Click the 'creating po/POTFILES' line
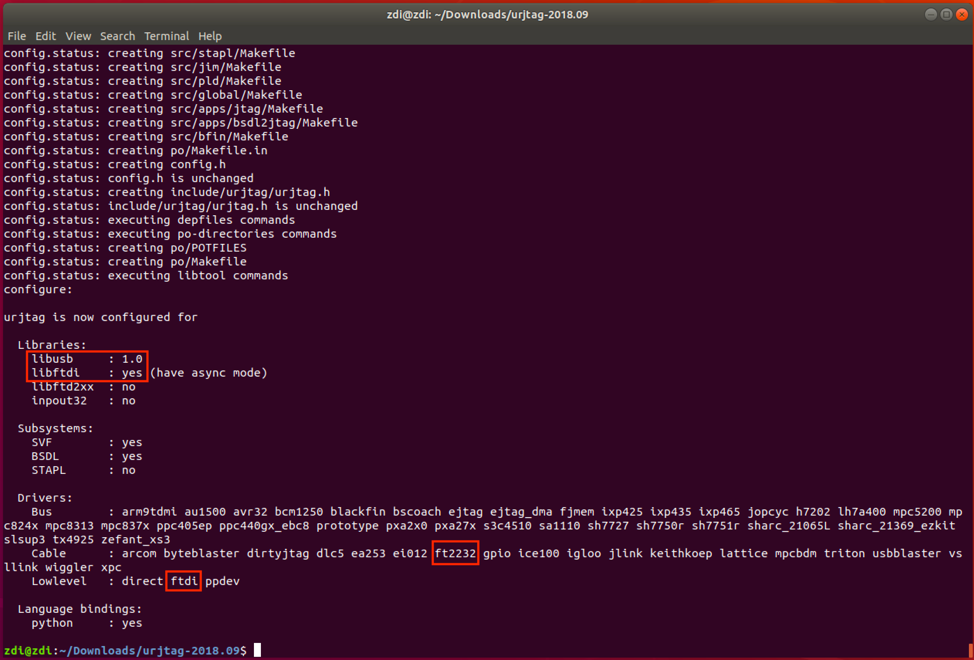This screenshot has width=974, height=660. click(177, 248)
